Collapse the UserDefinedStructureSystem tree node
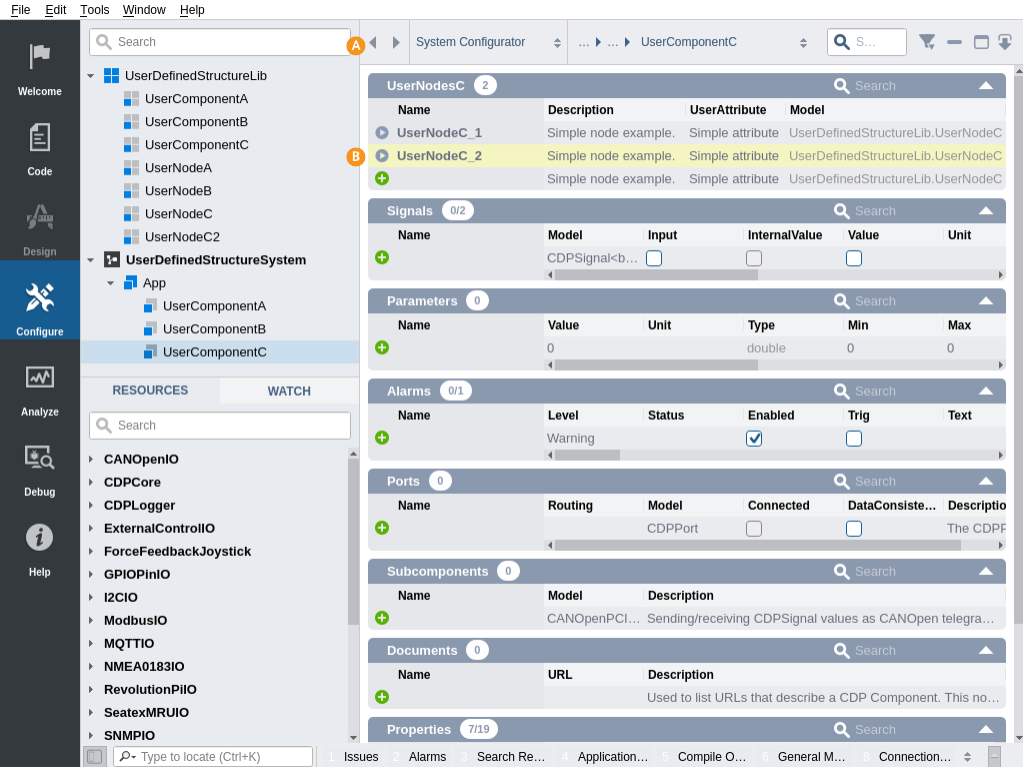Screen dimensions: 1023x767 coord(91,260)
